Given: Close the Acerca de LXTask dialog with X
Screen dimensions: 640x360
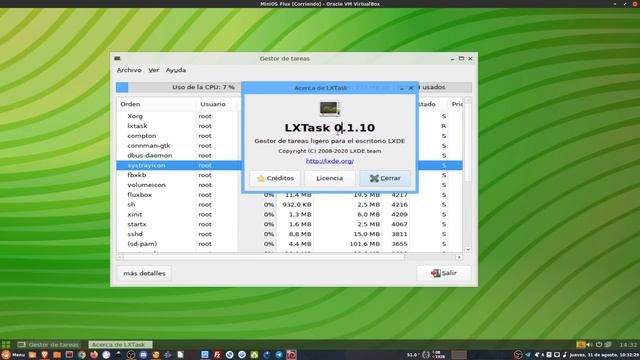Looking at the screenshot, I should pos(411,88).
